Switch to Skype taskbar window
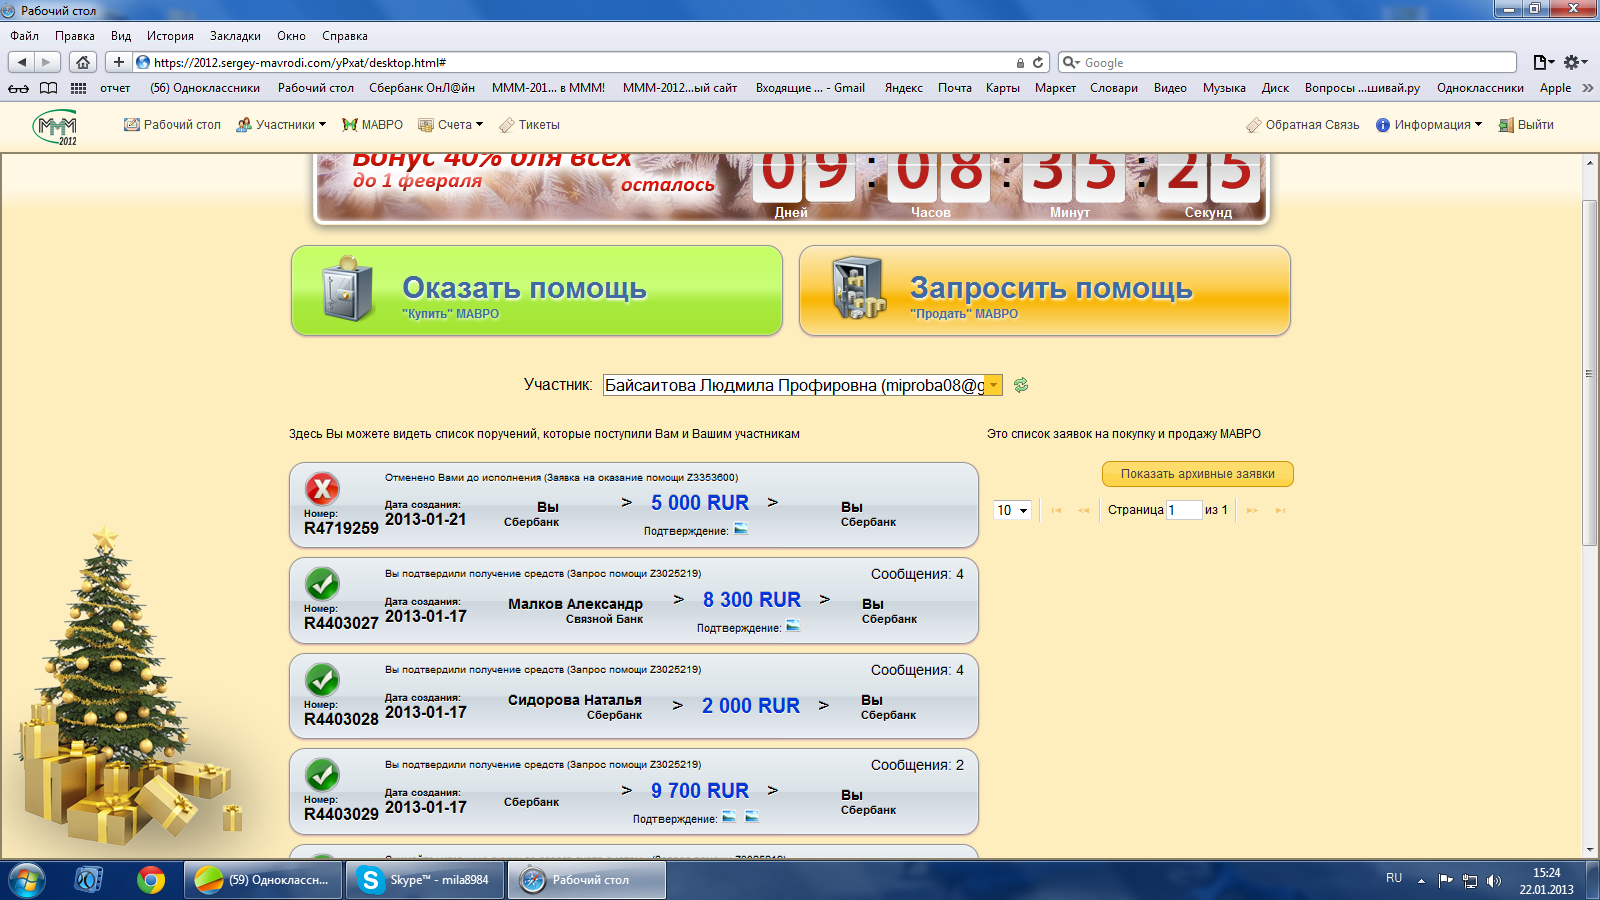 coord(426,880)
